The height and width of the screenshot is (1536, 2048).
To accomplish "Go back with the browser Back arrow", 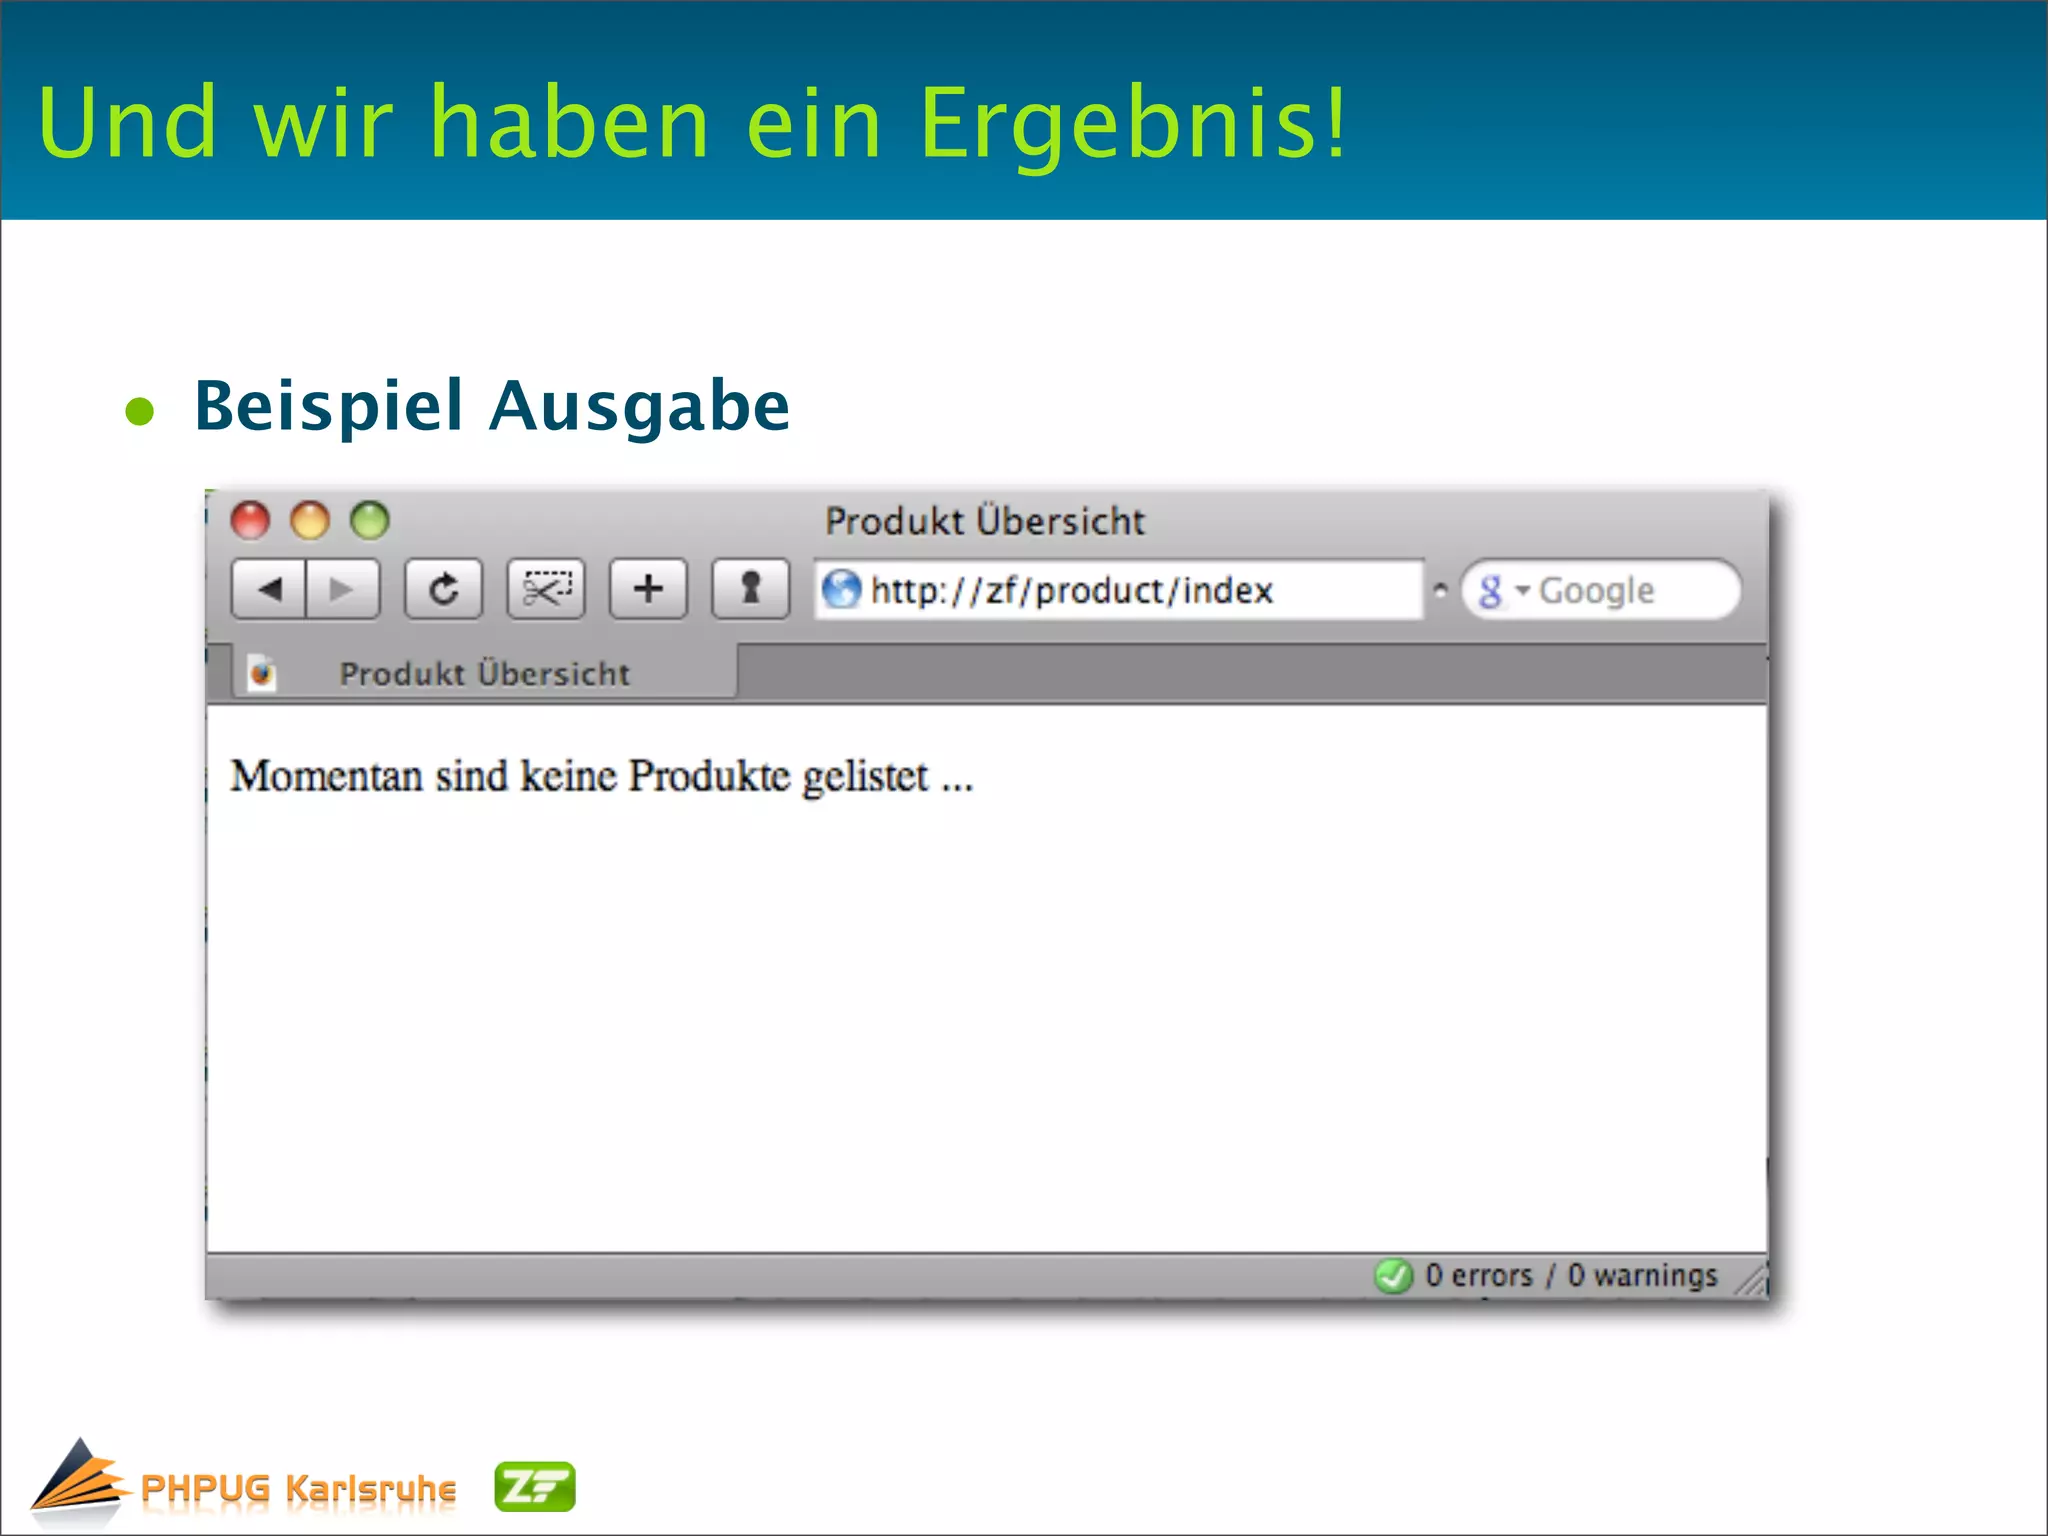I will (268, 589).
